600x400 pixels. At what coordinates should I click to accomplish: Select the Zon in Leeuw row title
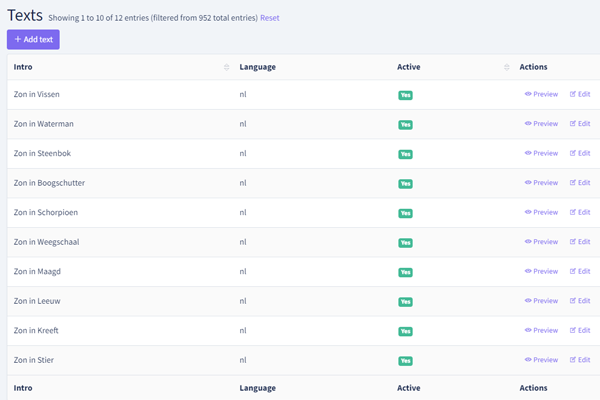coord(37,301)
